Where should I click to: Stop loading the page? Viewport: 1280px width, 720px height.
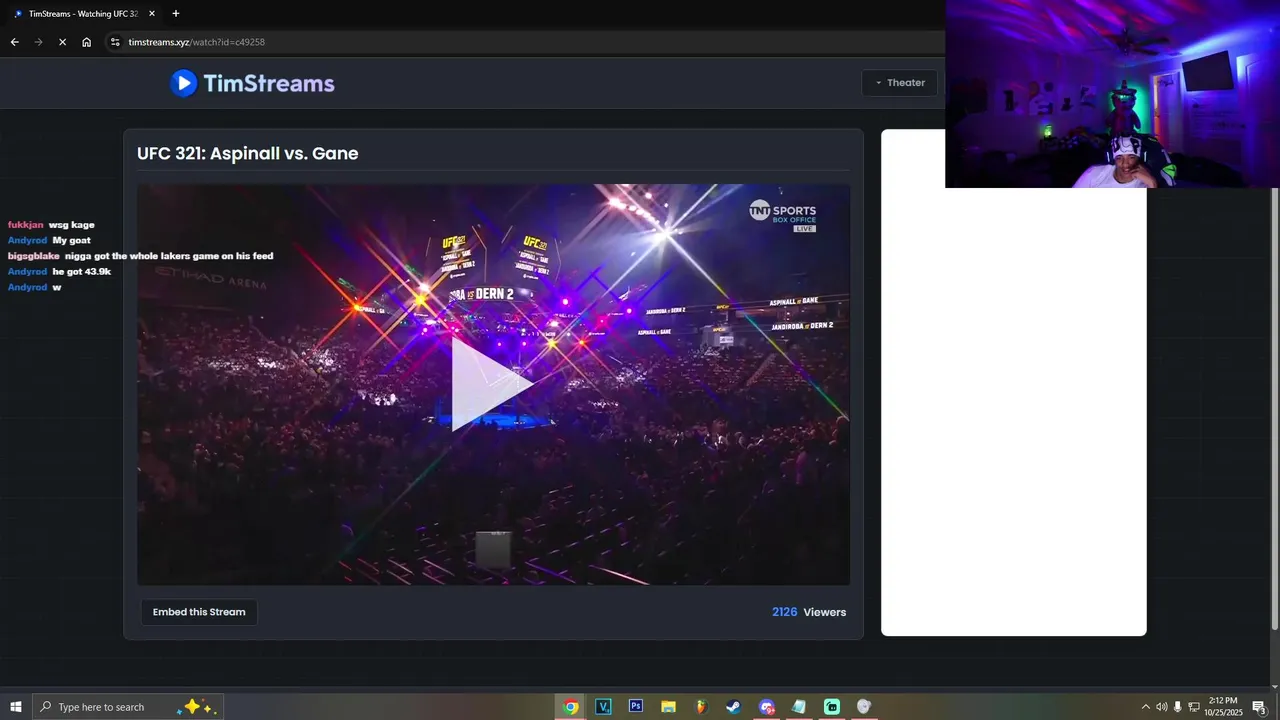[62, 42]
